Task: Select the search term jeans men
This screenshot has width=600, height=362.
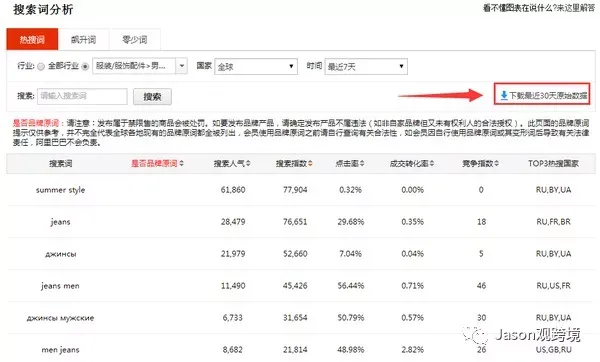Action: point(60,286)
